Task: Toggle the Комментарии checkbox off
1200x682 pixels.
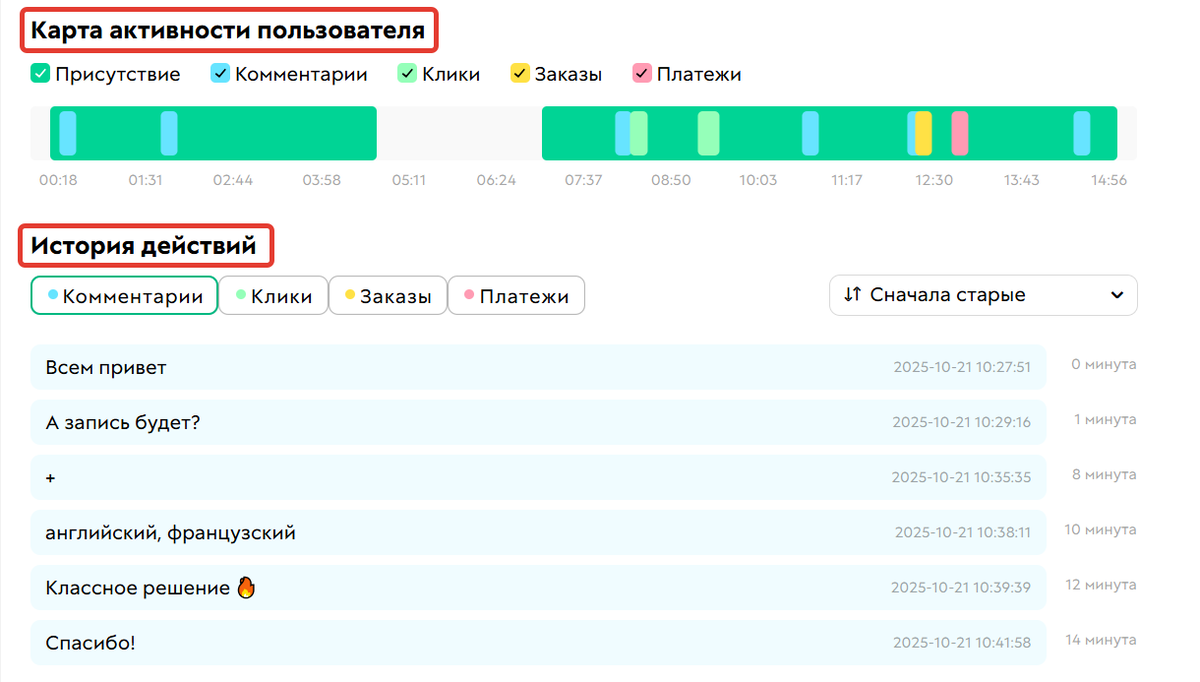Action: pyautogui.click(x=220, y=74)
